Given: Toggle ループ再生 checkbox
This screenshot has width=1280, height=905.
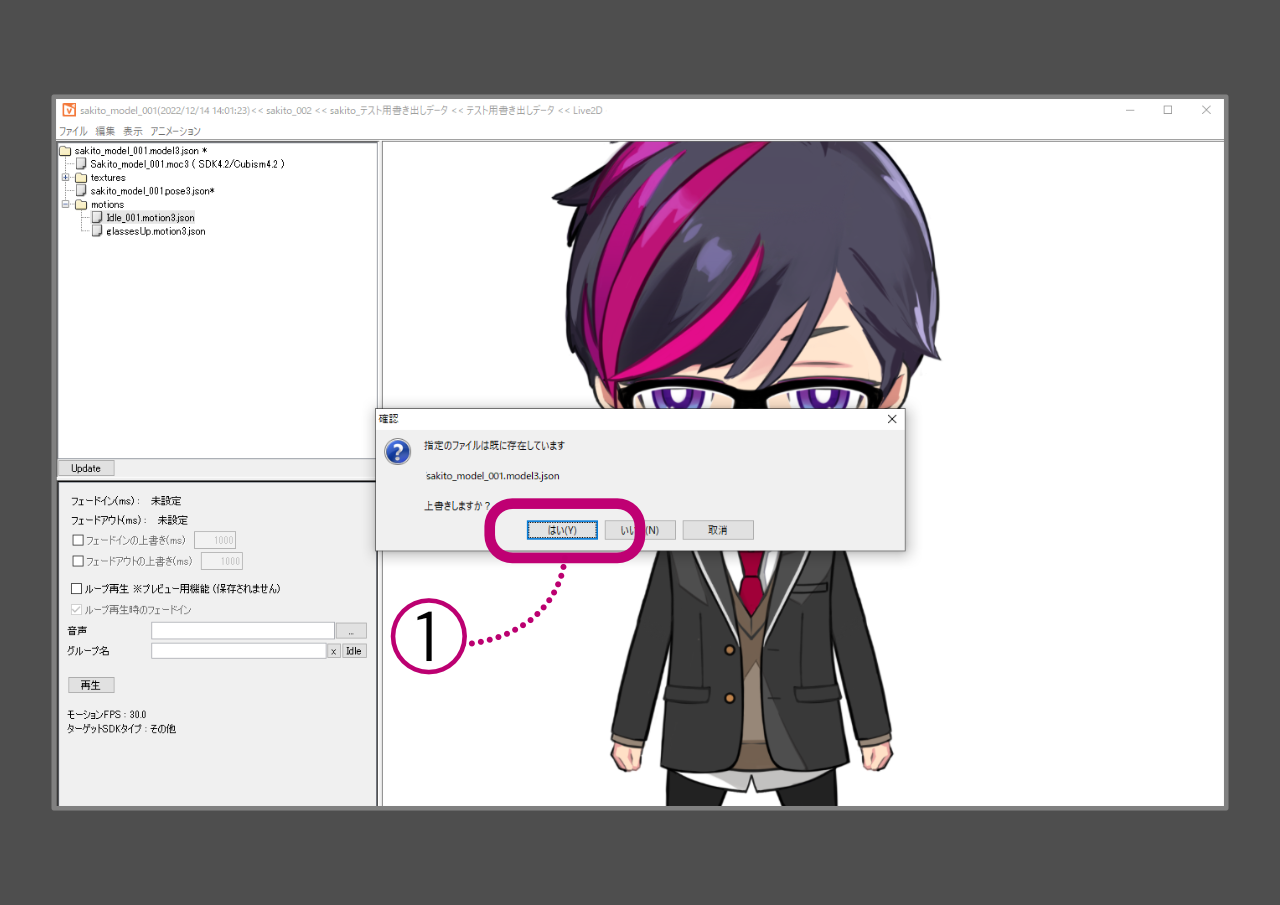Looking at the screenshot, I should 77,589.
